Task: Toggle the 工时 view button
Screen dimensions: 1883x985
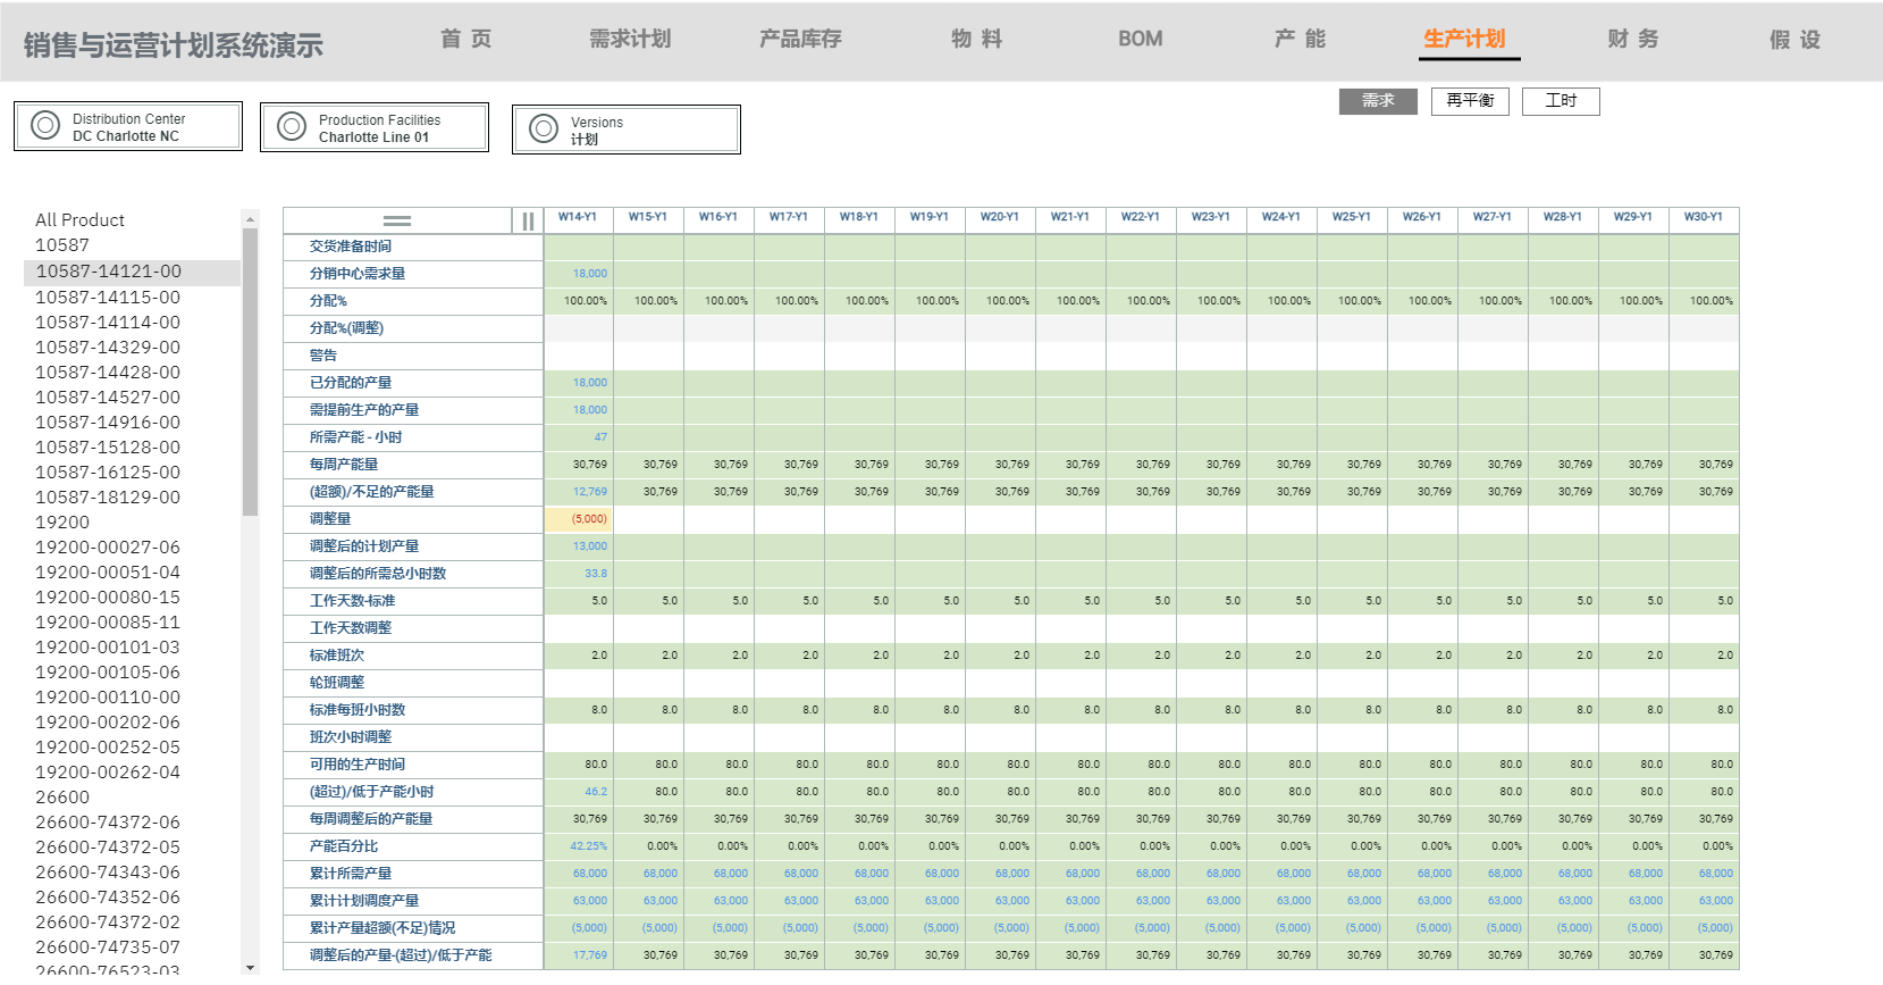Action: (1560, 101)
